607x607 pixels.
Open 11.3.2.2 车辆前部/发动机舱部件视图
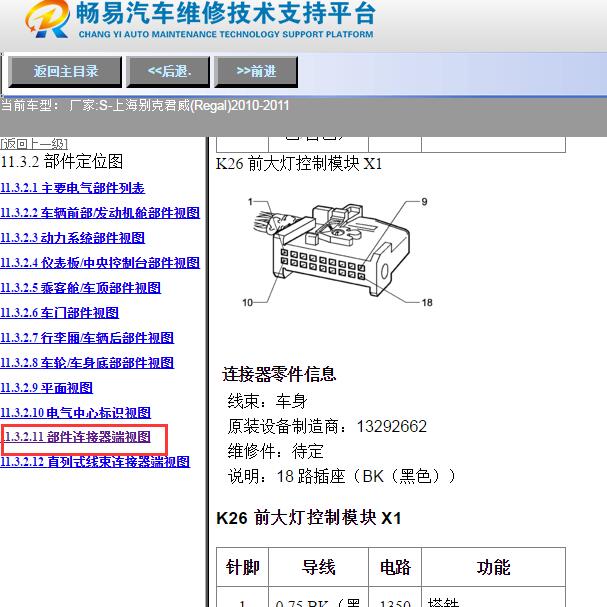100,213
